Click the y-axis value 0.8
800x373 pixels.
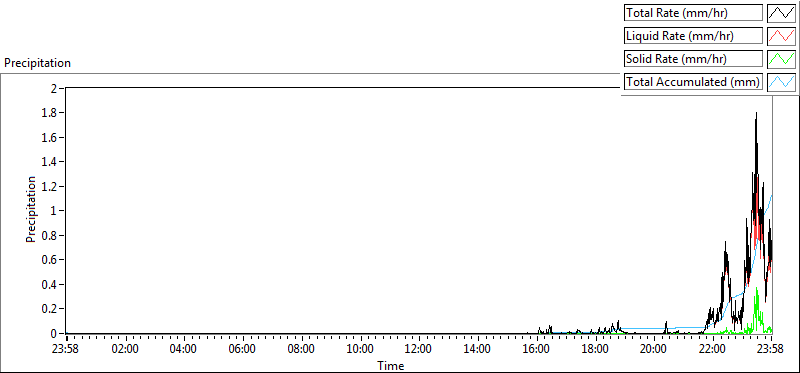click(49, 235)
